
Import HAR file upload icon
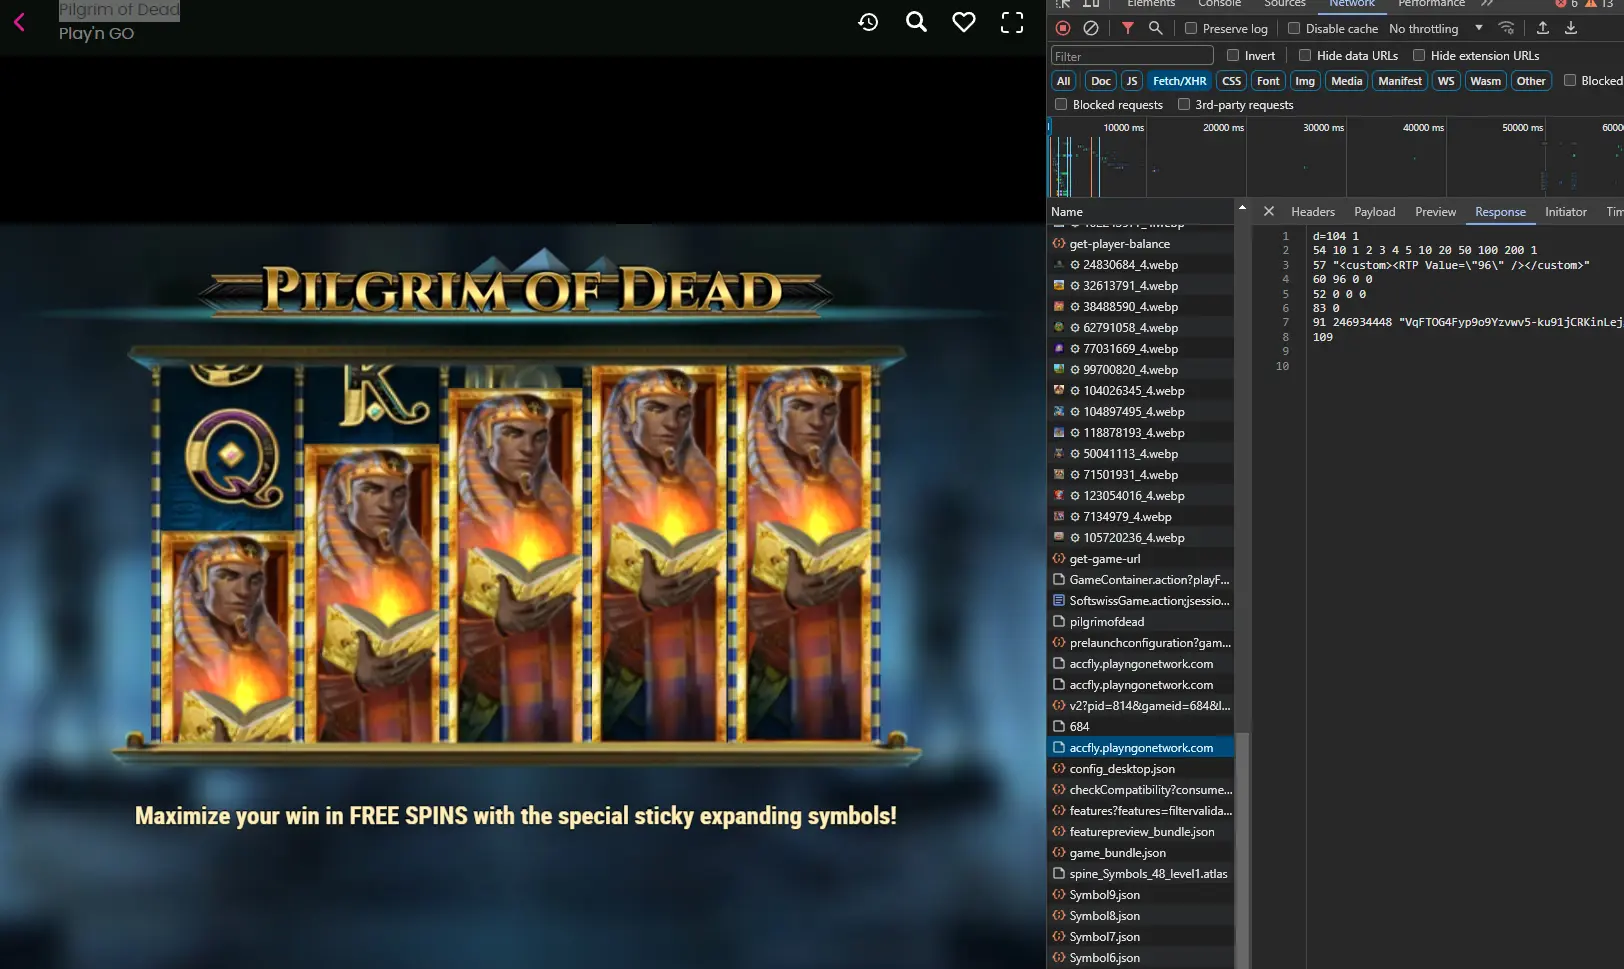pyautogui.click(x=1543, y=29)
